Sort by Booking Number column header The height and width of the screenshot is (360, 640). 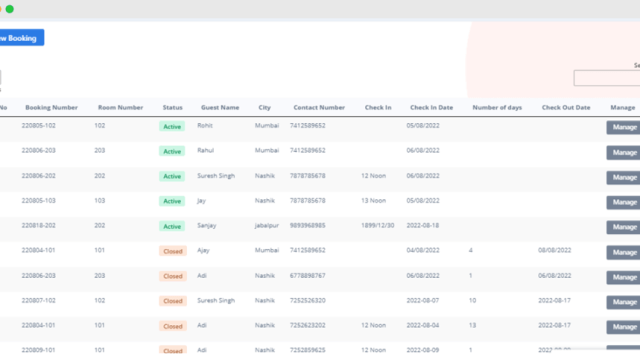pyautogui.click(x=51, y=107)
